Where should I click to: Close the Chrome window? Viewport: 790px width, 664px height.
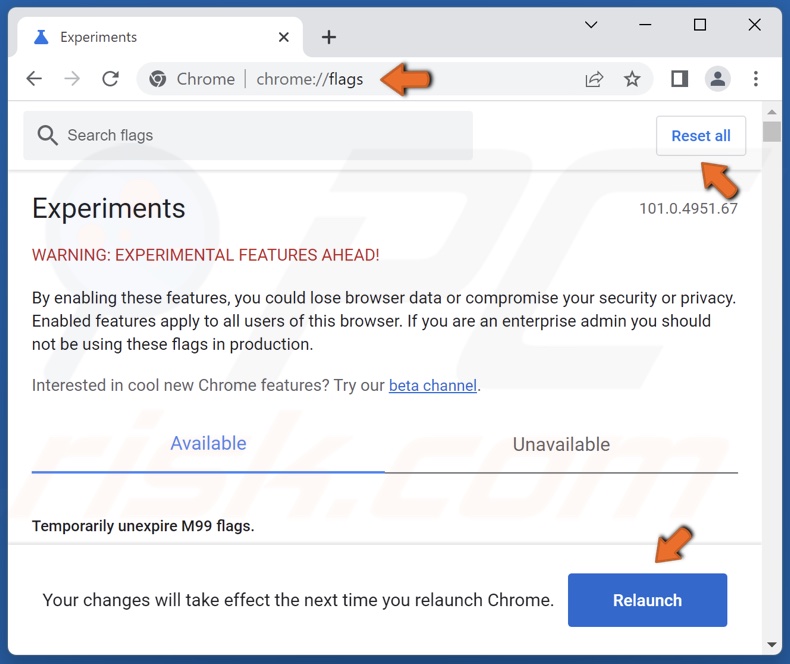click(754, 25)
